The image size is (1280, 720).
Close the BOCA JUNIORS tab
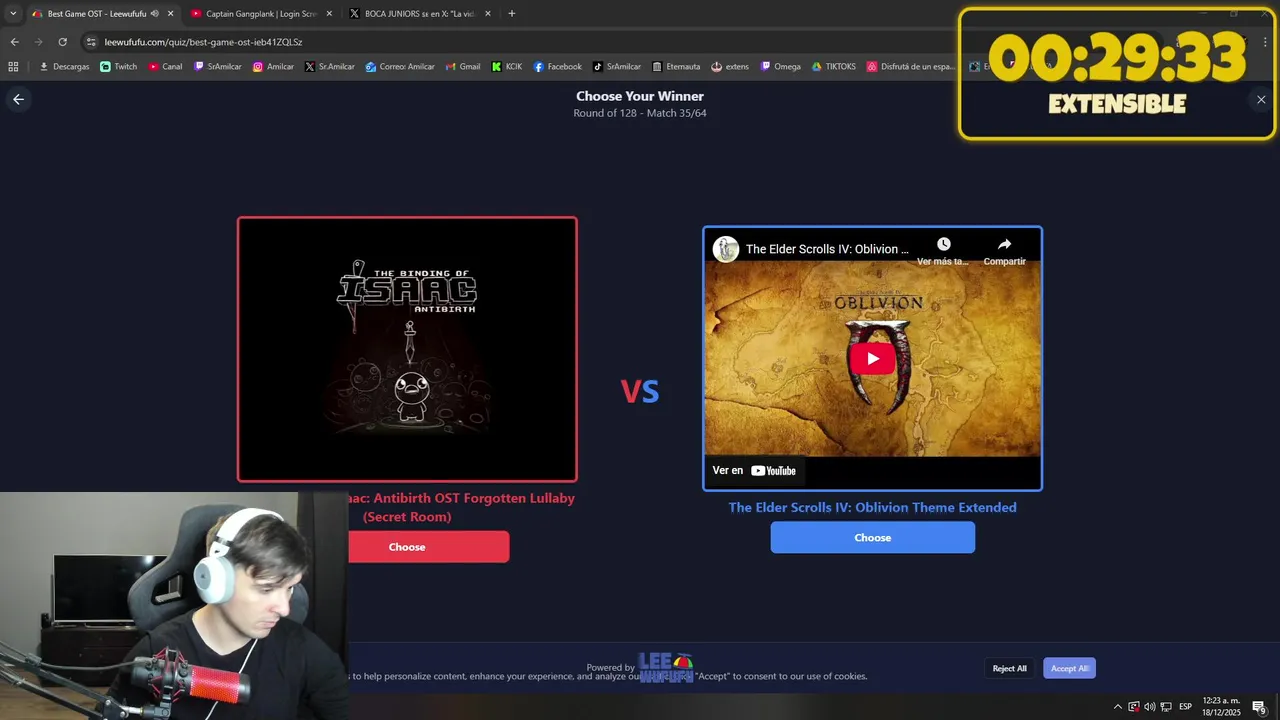click(488, 14)
